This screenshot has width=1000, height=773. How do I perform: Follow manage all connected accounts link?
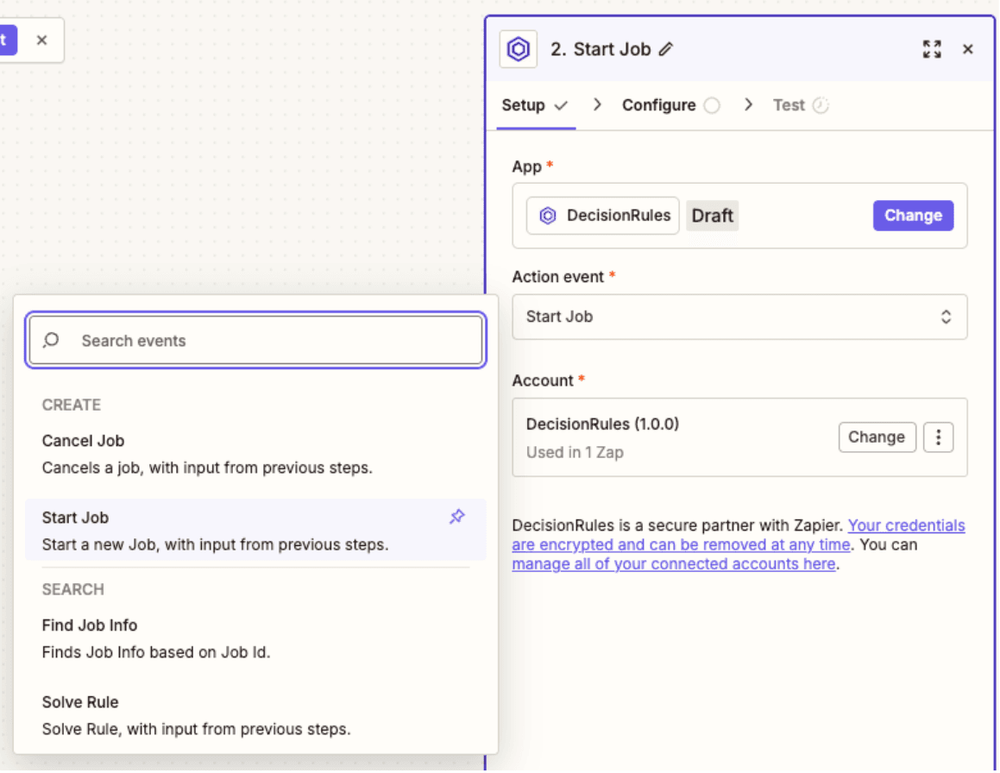click(673, 564)
